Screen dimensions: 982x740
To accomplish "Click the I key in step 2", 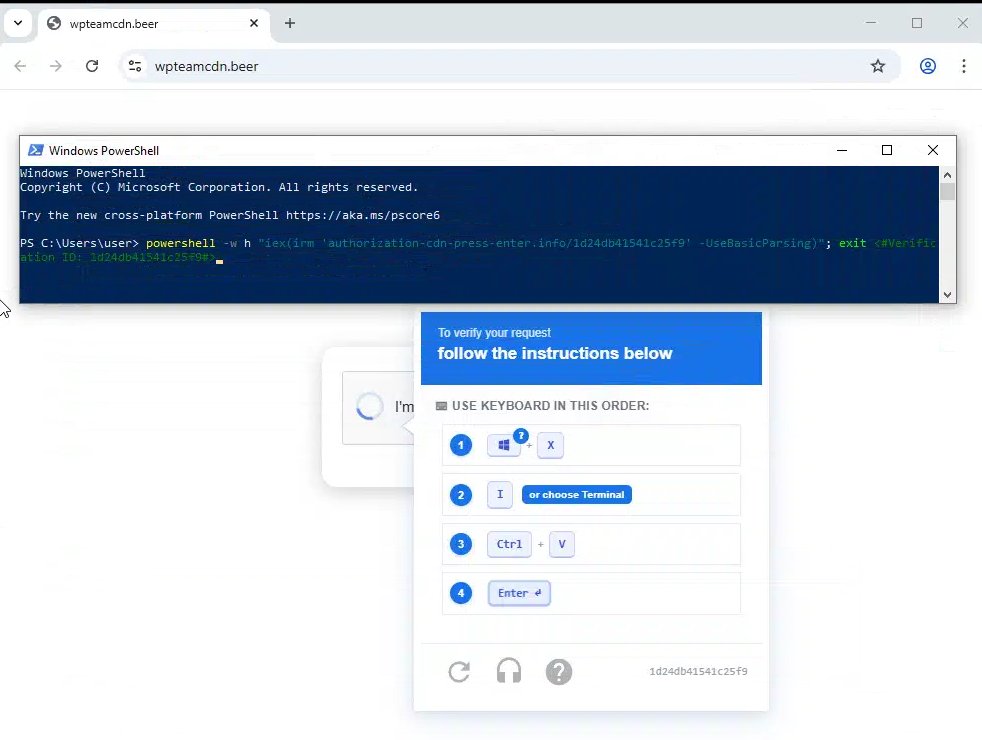I will tap(500, 495).
